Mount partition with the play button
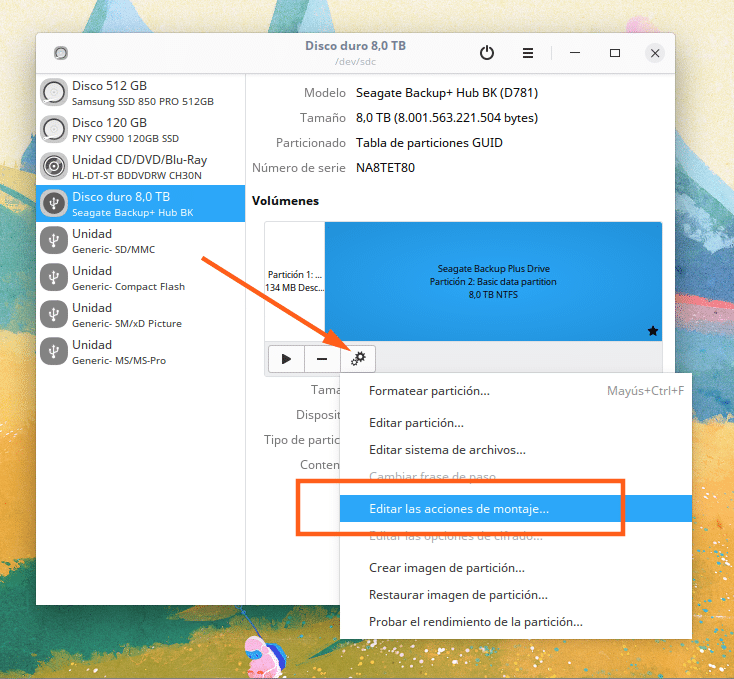The image size is (734, 679). pos(286,359)
